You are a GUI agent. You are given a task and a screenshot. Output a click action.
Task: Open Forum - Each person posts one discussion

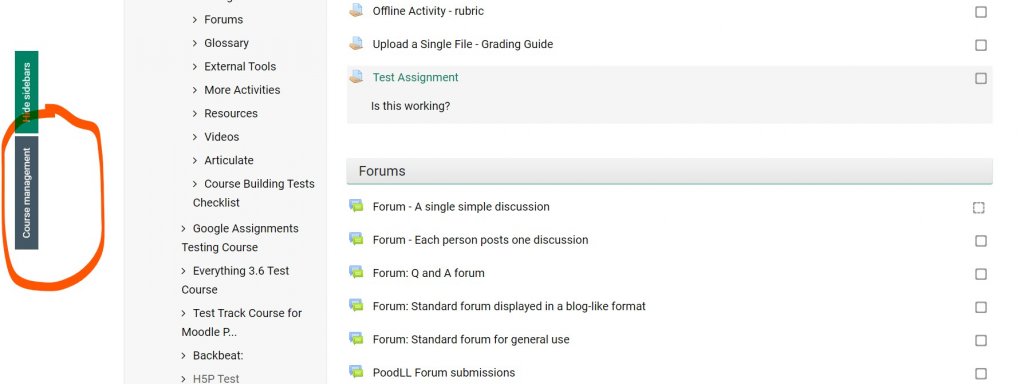481,240
